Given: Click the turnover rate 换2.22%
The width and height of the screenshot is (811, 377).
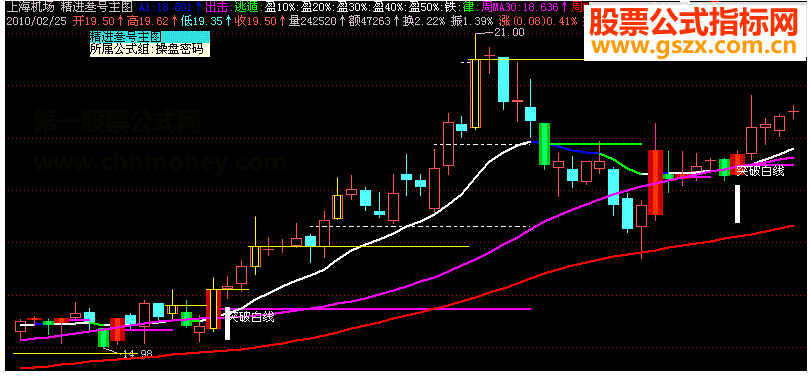Looking at the screenshot, I should 424,21.
